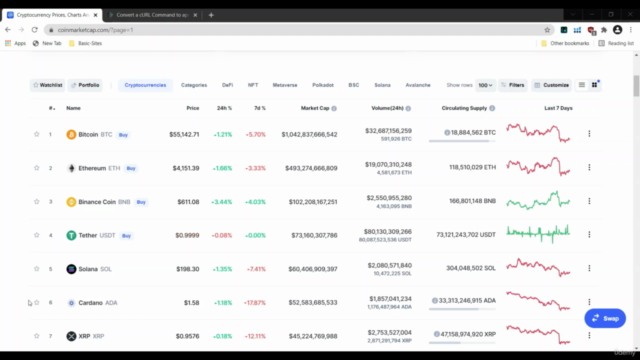Bookmark this page with star icon
640x360 pixels.
pos(547,30)
